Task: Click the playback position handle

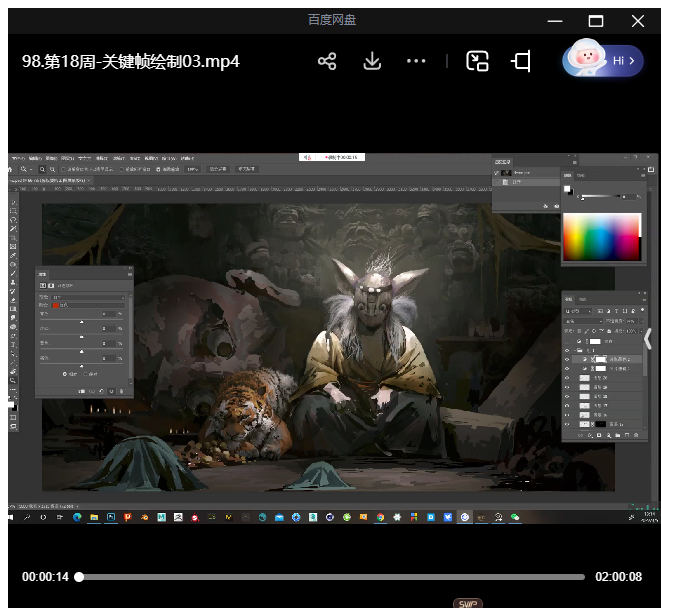Action: pos(79,577)
